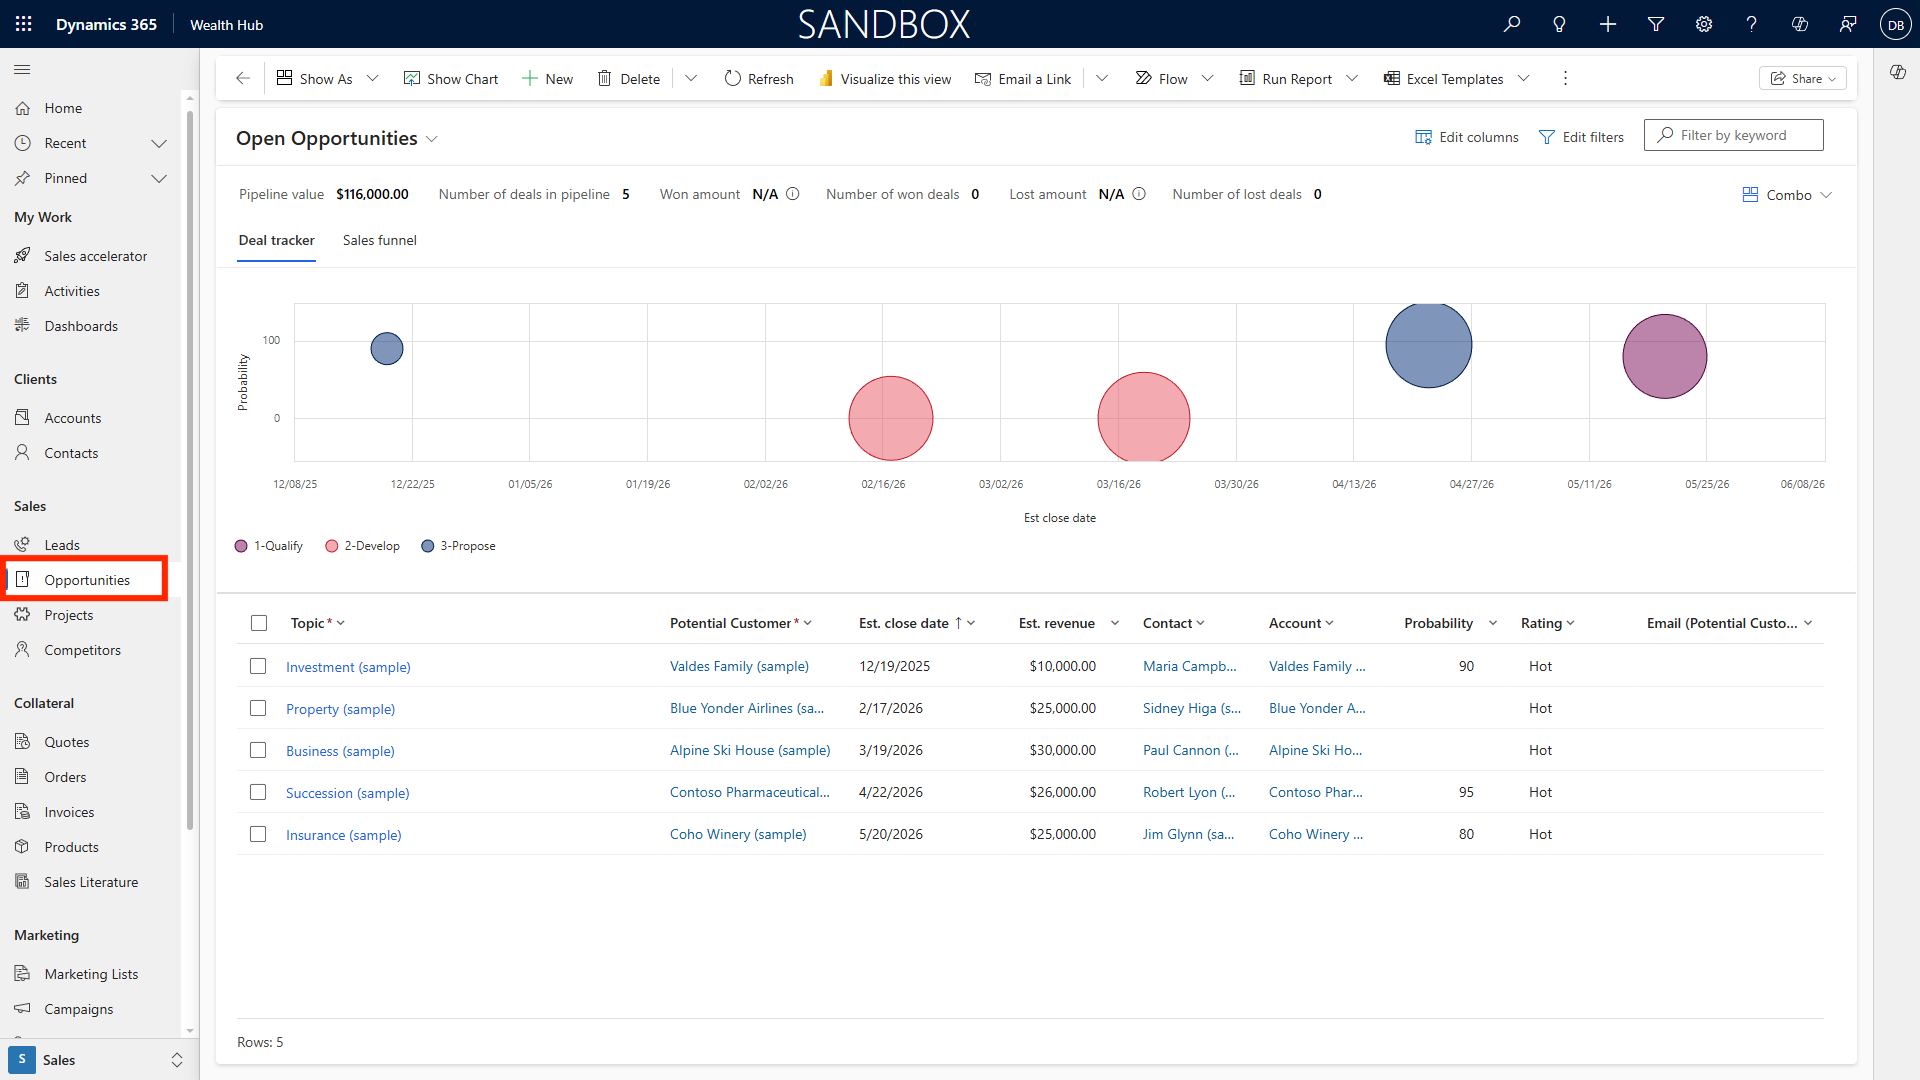Tick the Succession (sample) row checkbox
This screenshot has height=1080, width=1920.
[x=258, y=792]
